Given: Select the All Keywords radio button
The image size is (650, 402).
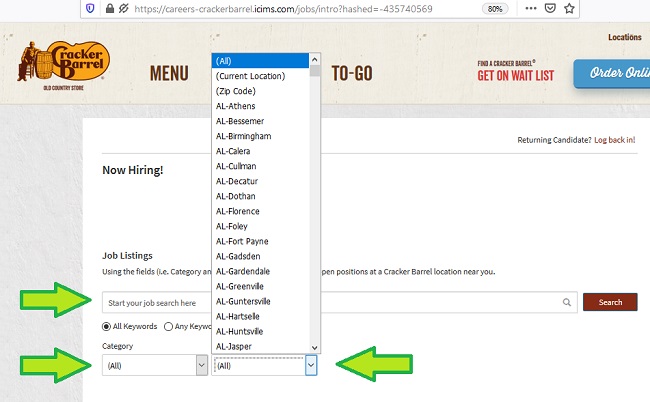Looking at the screenshot, I should point(106,327).
